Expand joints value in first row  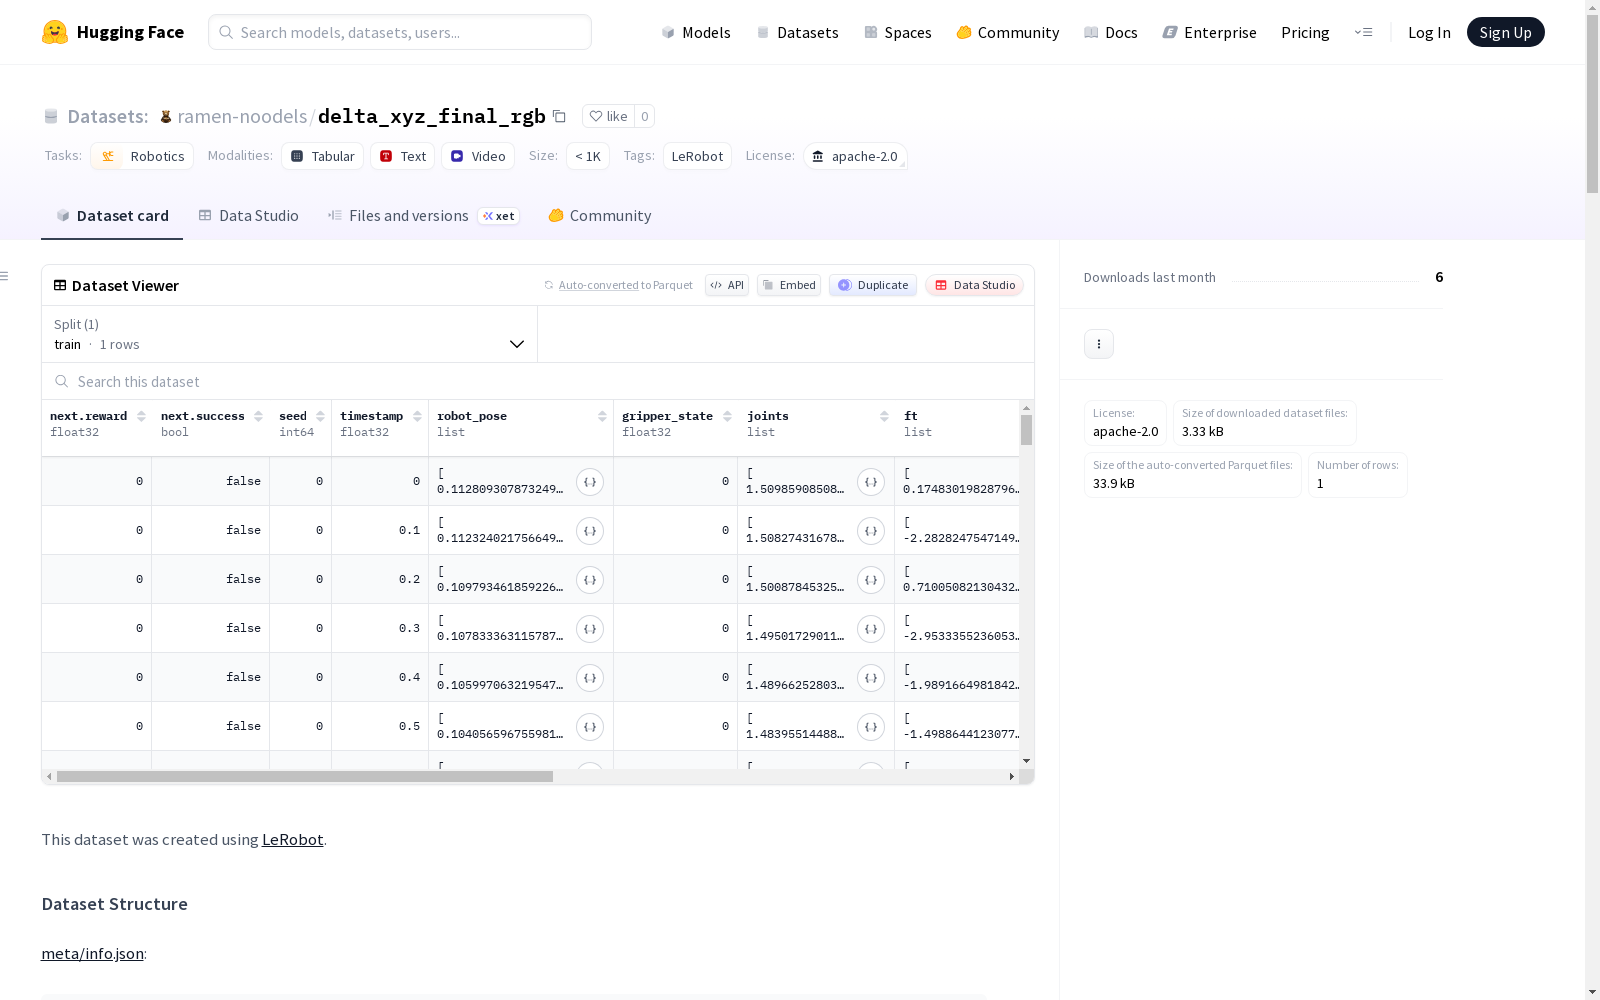tap(871, 482)
